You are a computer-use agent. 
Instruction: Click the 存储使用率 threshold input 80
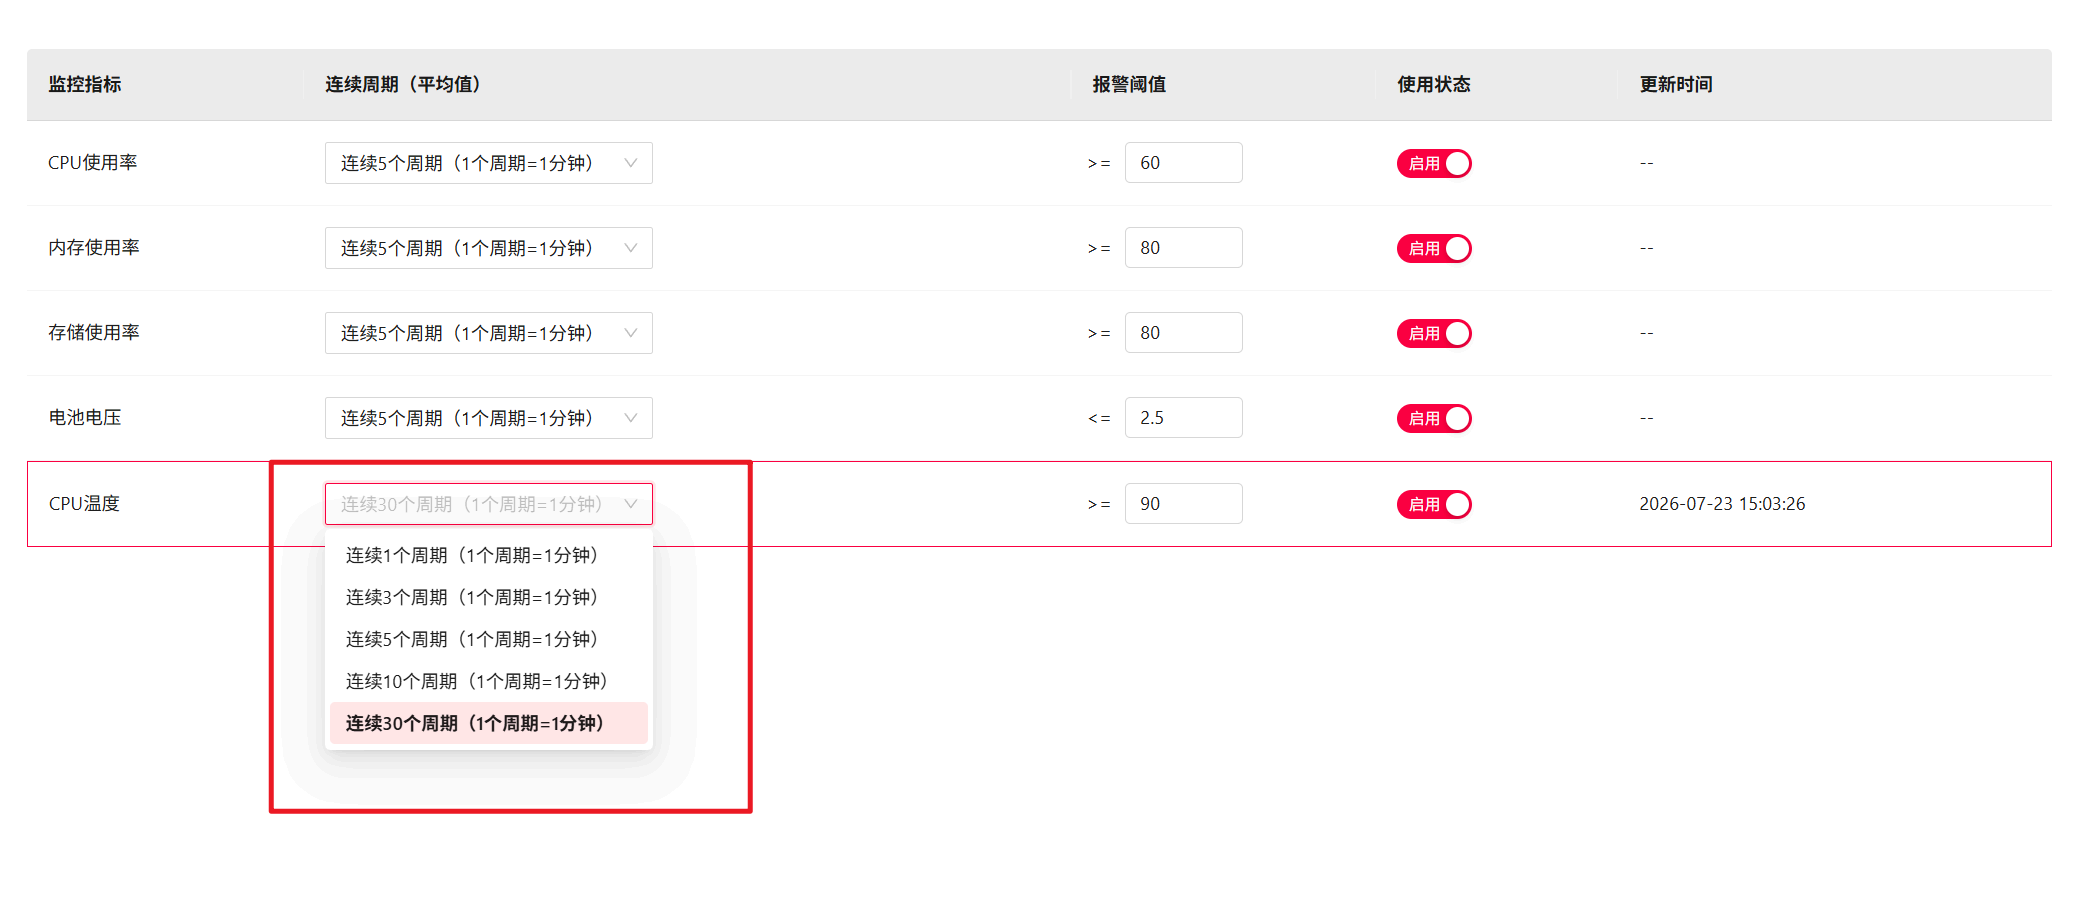click(1183, 333)
